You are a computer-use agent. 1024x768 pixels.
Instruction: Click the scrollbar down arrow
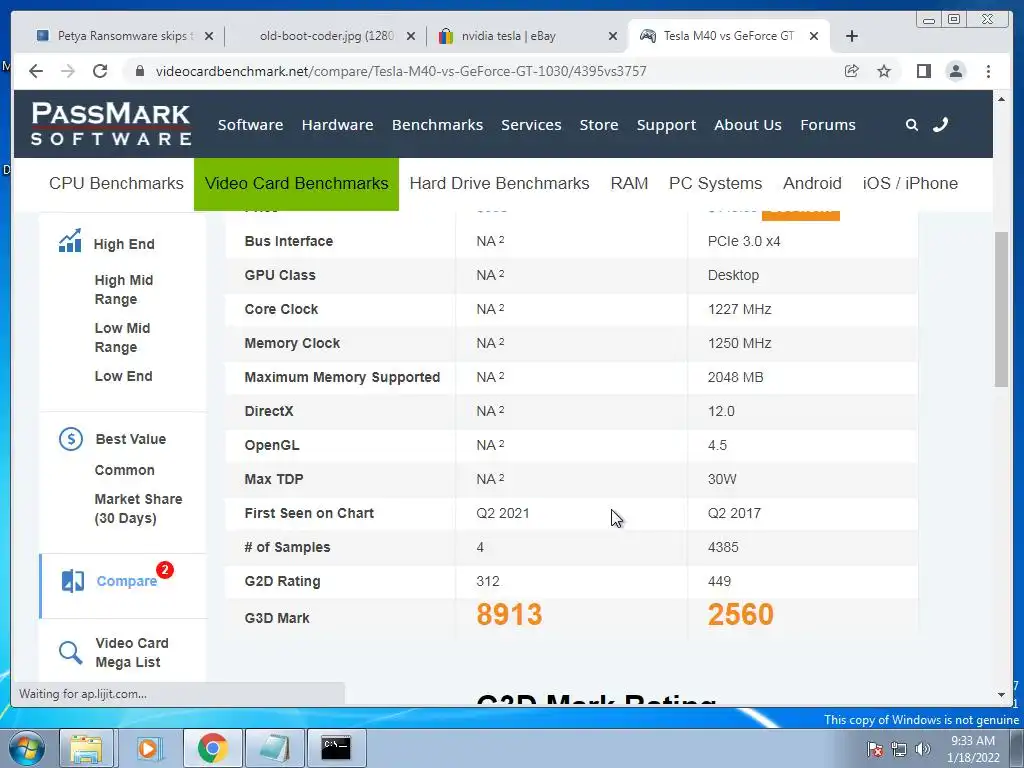point(1001,695)
